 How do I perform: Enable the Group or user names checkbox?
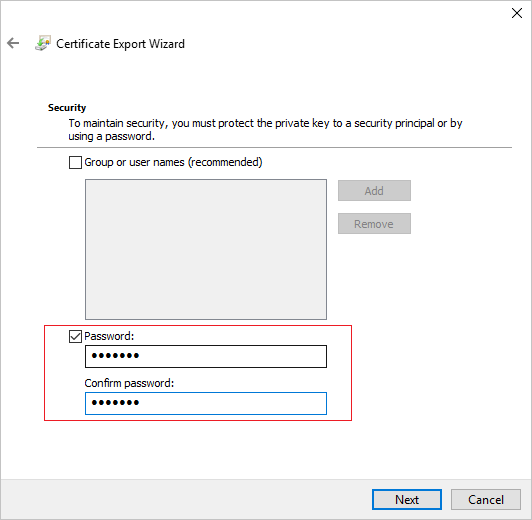[75, 162]
